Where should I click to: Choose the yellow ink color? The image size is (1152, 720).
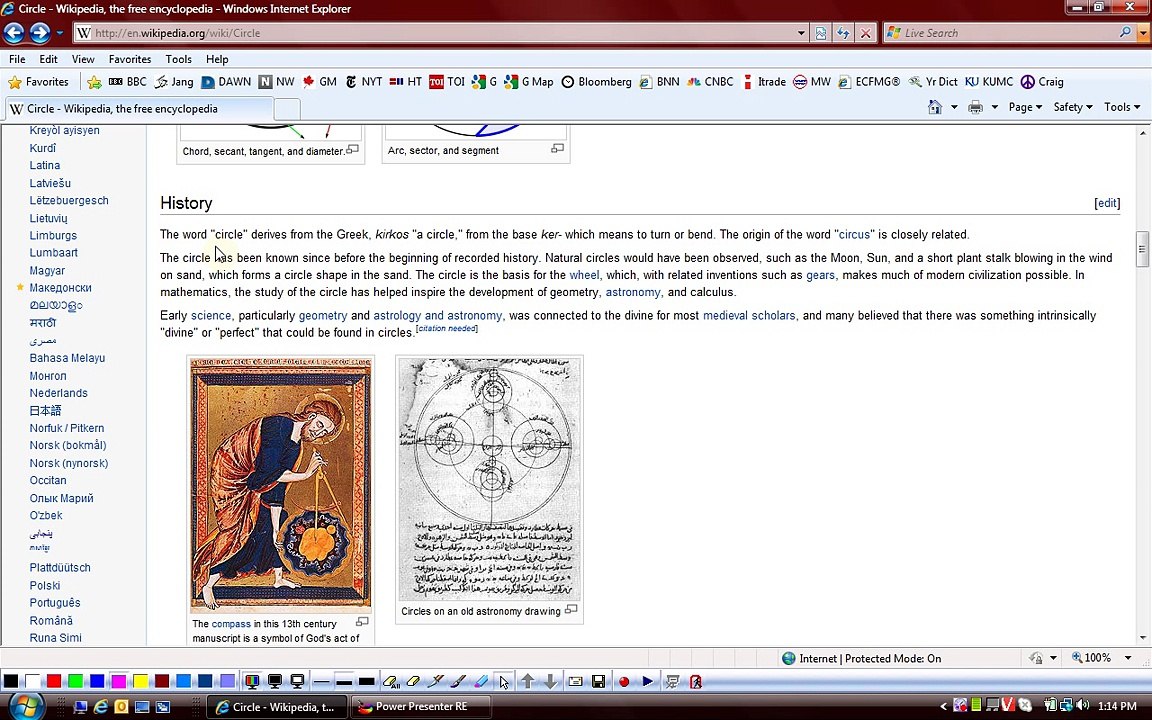click(140, 681)
